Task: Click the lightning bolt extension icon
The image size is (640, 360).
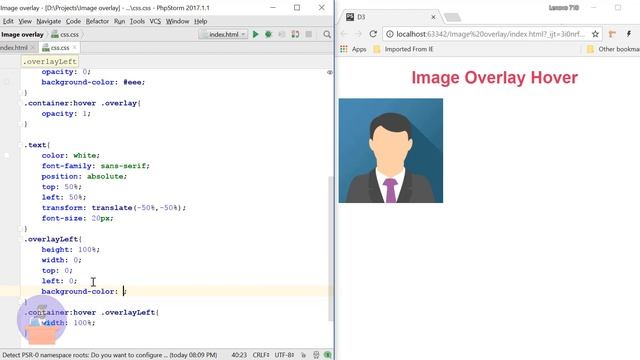Action: 629,34
